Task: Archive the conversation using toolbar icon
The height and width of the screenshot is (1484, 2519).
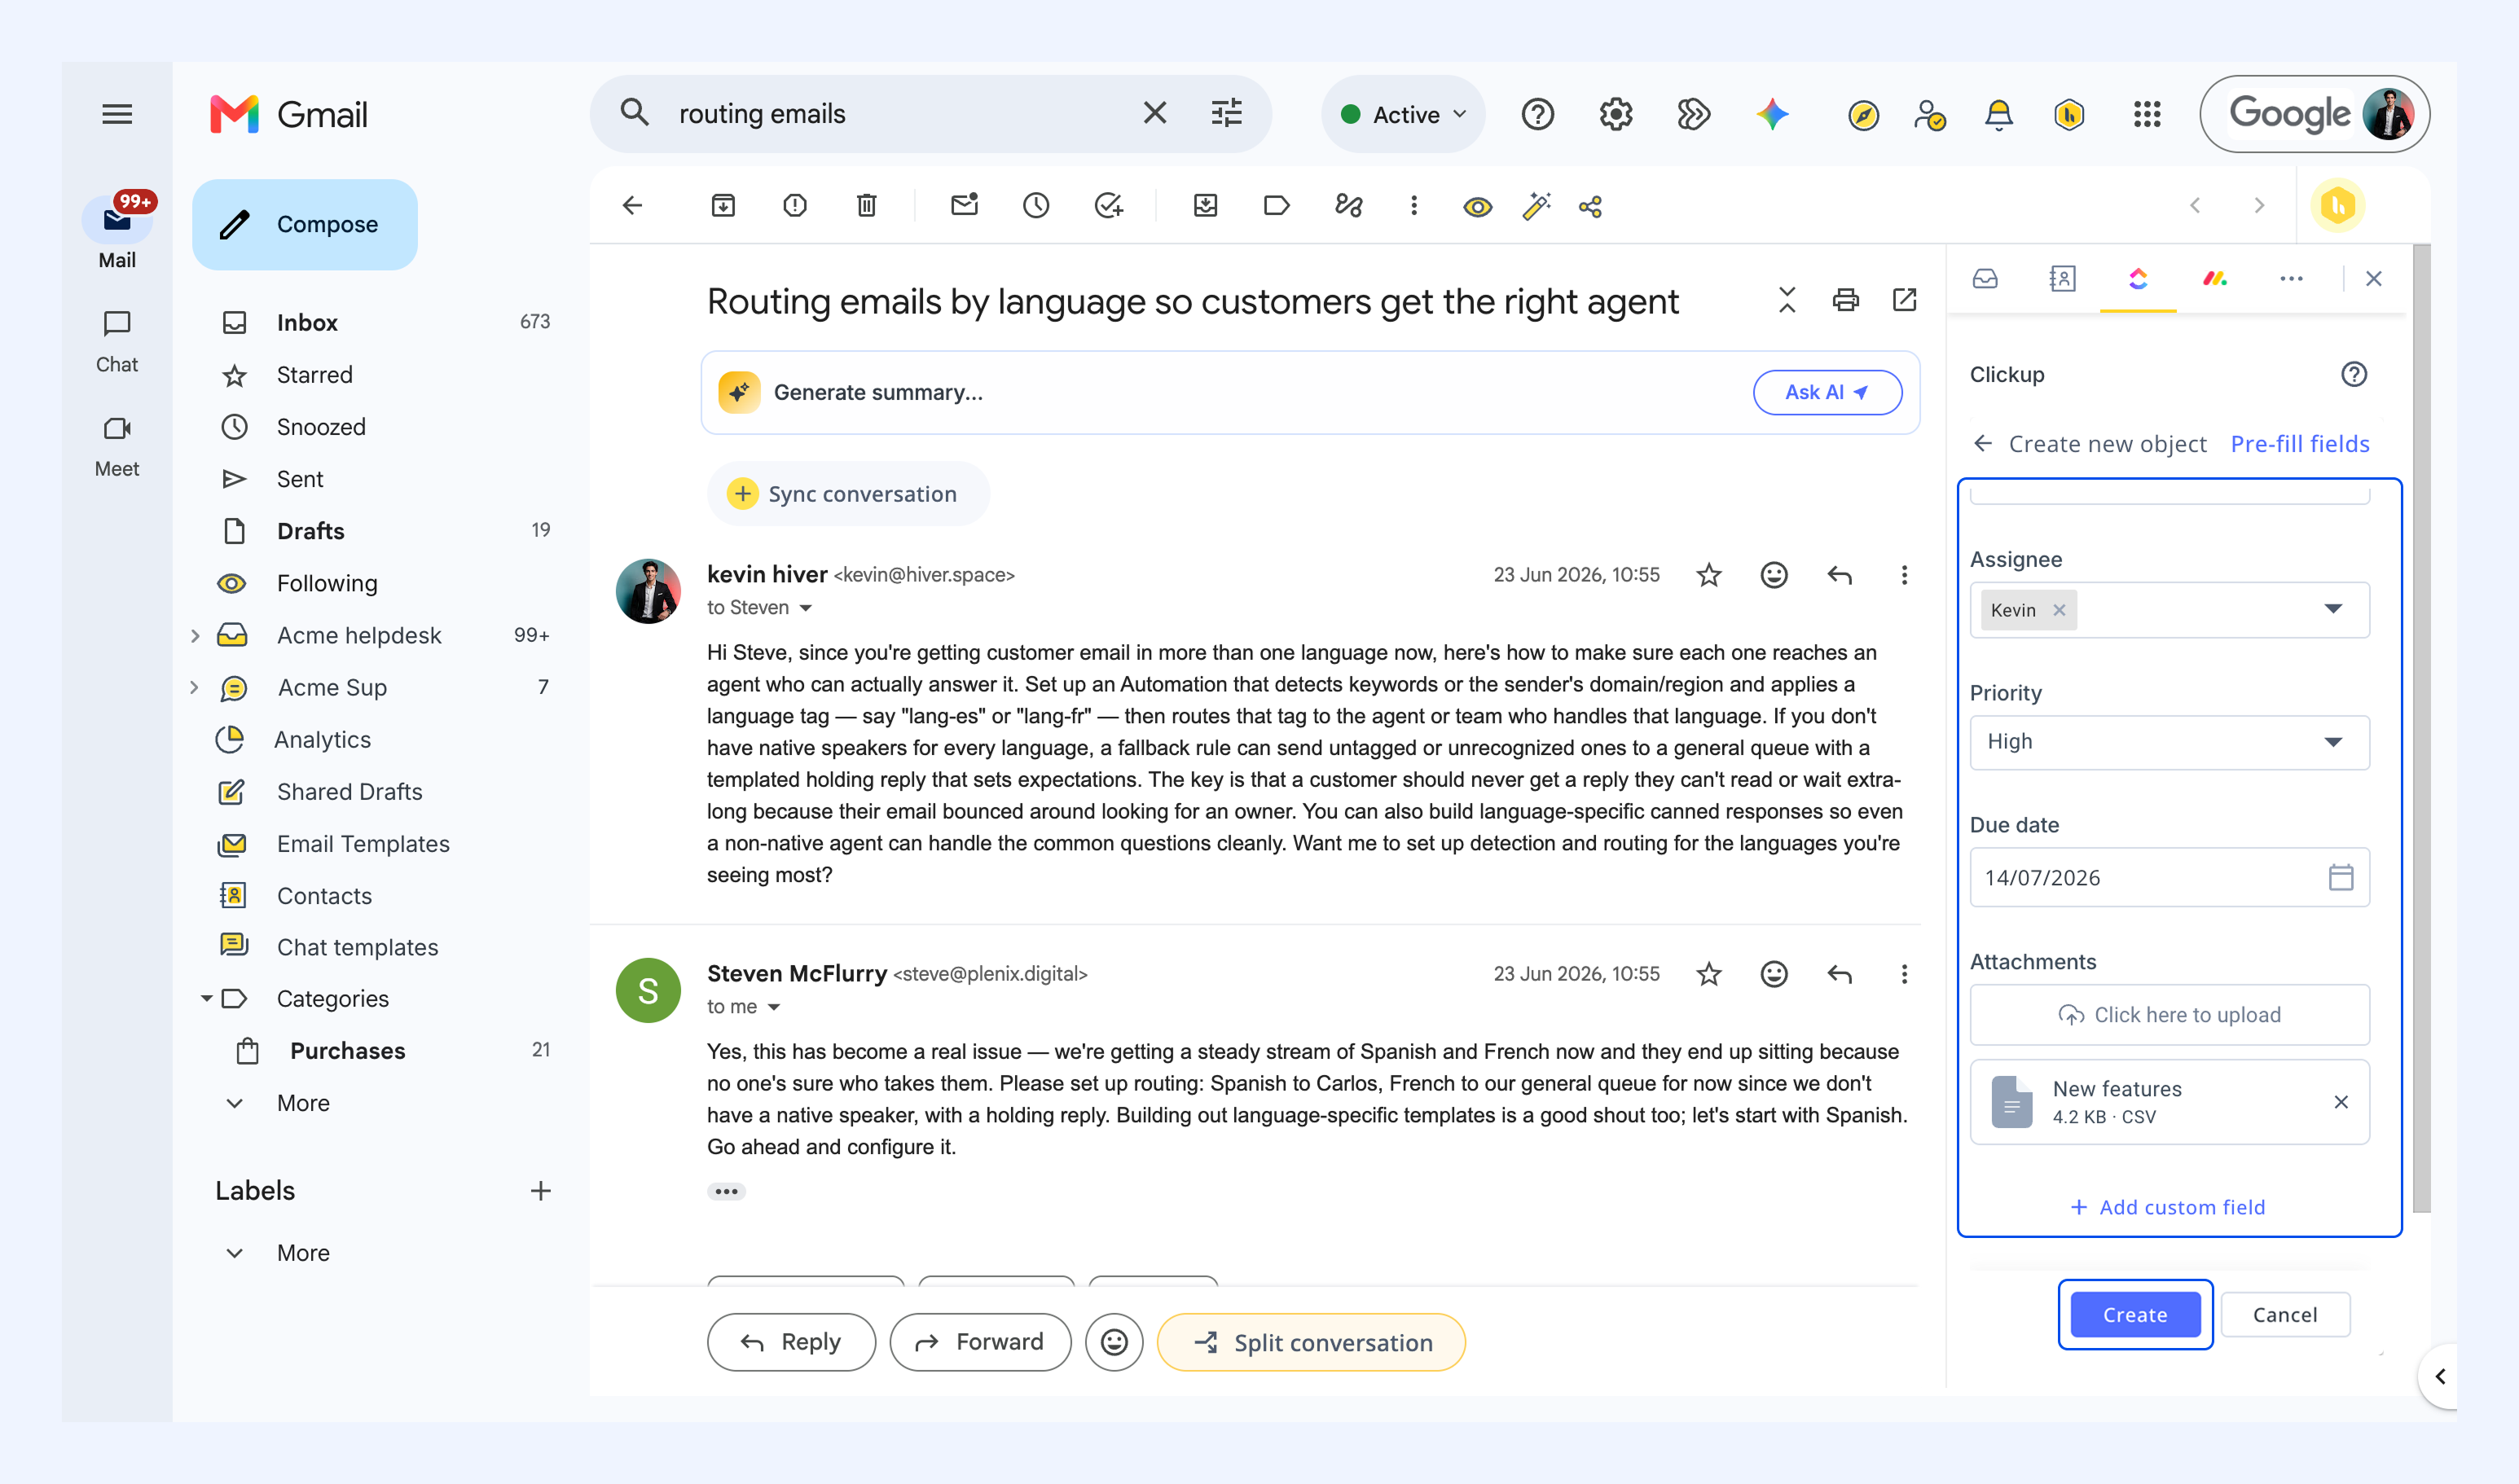Action: tap(723, 206)
